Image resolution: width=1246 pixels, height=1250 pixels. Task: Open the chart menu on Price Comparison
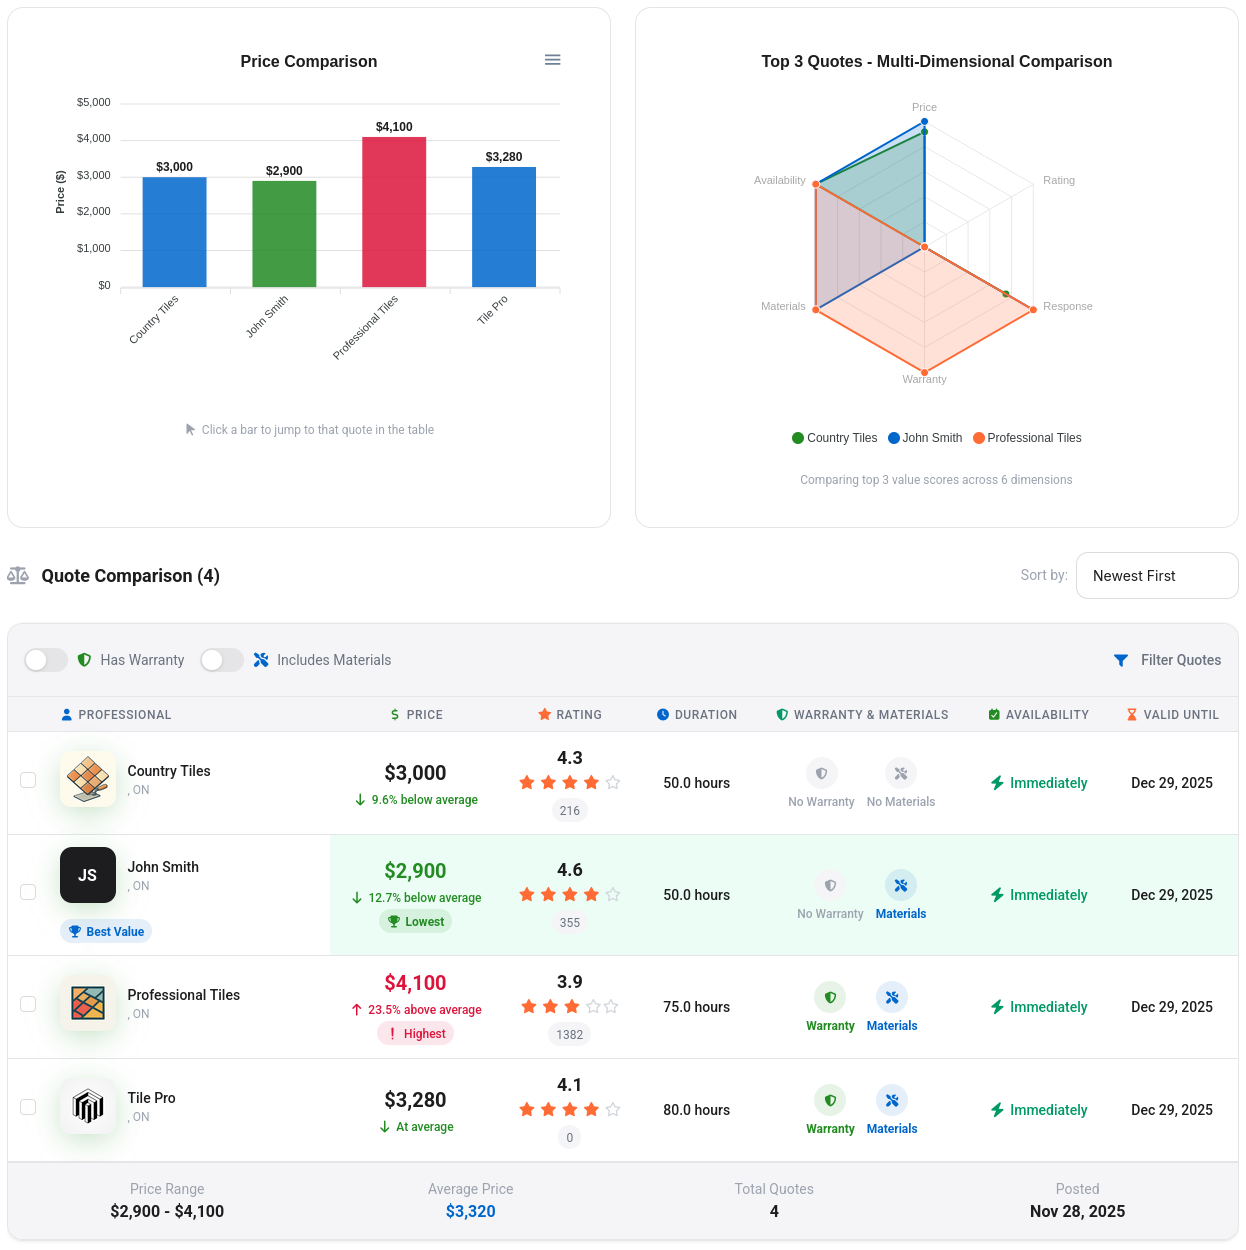tap(552, 60)
